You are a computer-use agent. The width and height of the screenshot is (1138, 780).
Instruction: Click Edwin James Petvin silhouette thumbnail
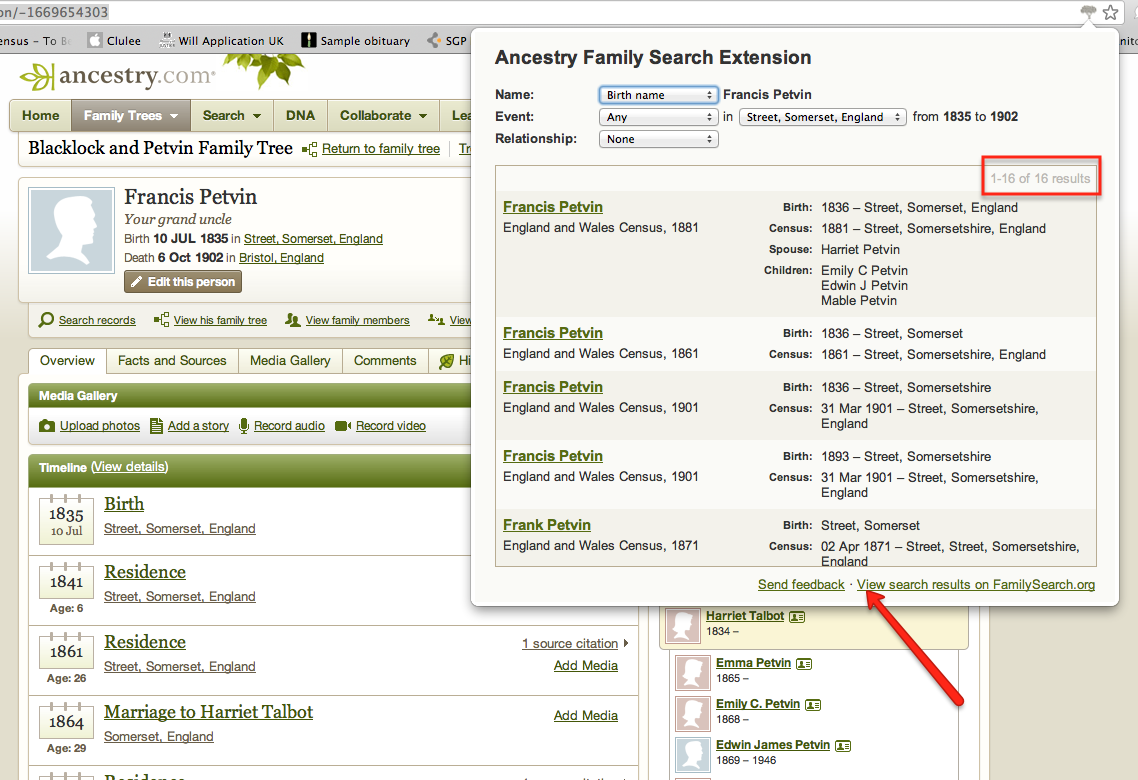(x=692, y=755)
